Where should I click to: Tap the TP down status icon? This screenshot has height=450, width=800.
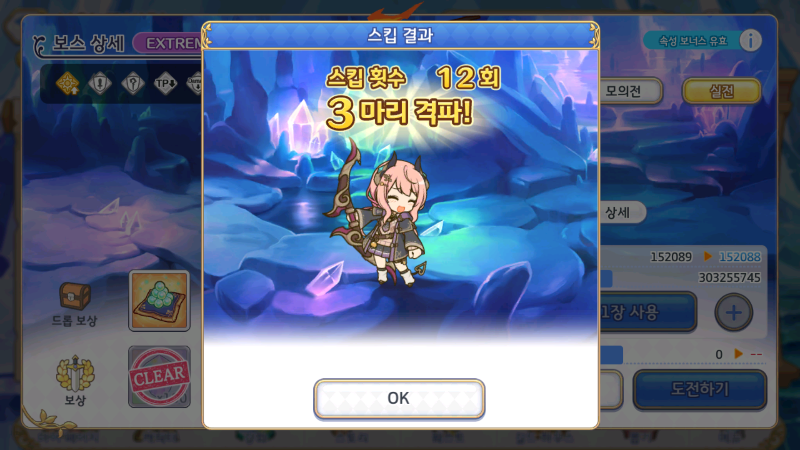pyautogui.click(x=166, y=83)
